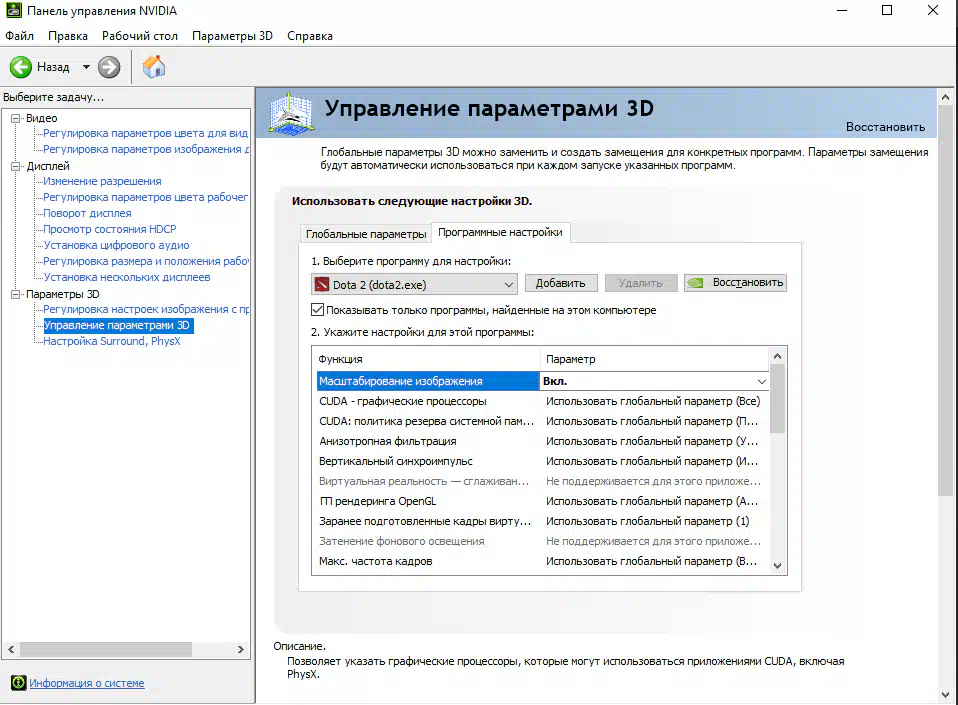Collapse the Параметры 3D tree node
This screenshot has width=958, height=705.
[15, 294]
